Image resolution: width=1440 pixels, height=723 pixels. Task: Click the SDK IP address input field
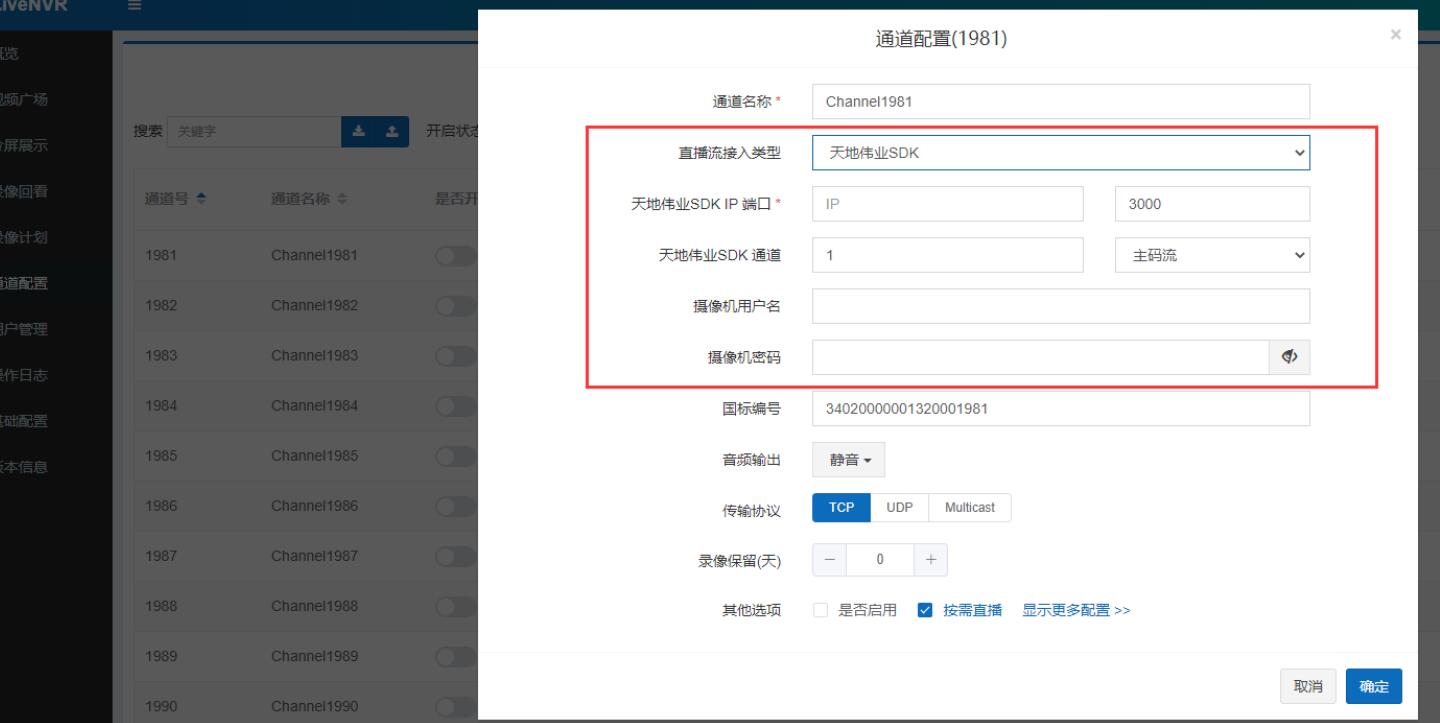pos(948,204)
